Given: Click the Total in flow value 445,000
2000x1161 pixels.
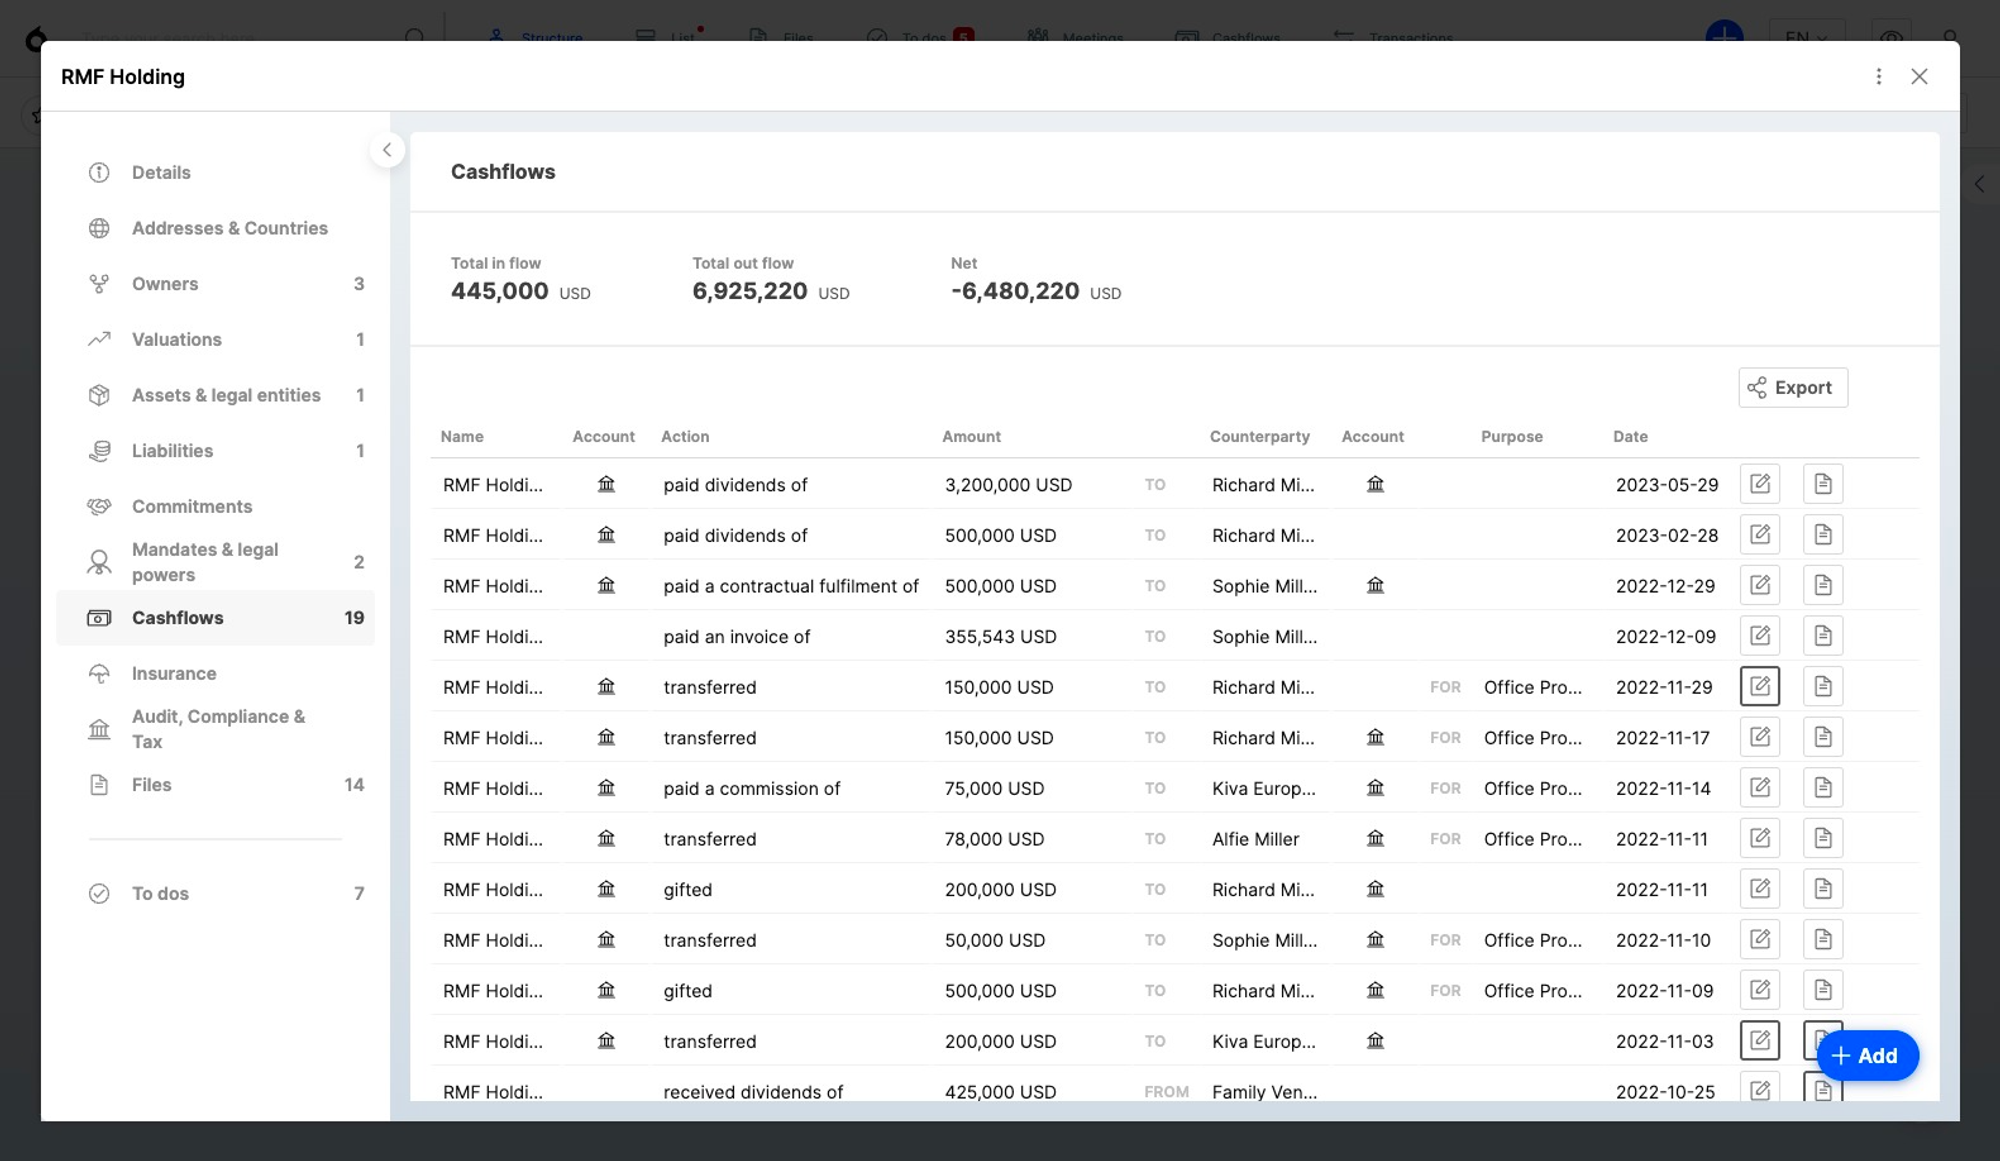Looking at the screenshot, I should point(500,291).
